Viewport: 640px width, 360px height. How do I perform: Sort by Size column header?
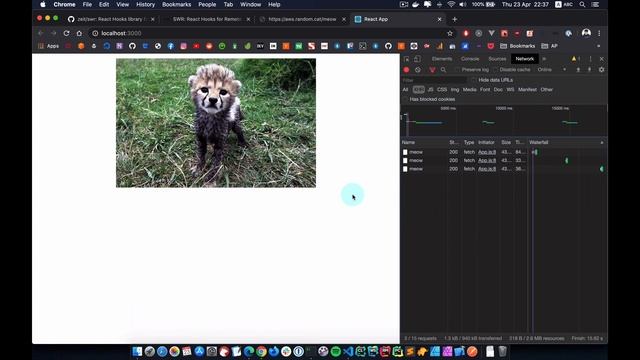(x=506, y=142)
